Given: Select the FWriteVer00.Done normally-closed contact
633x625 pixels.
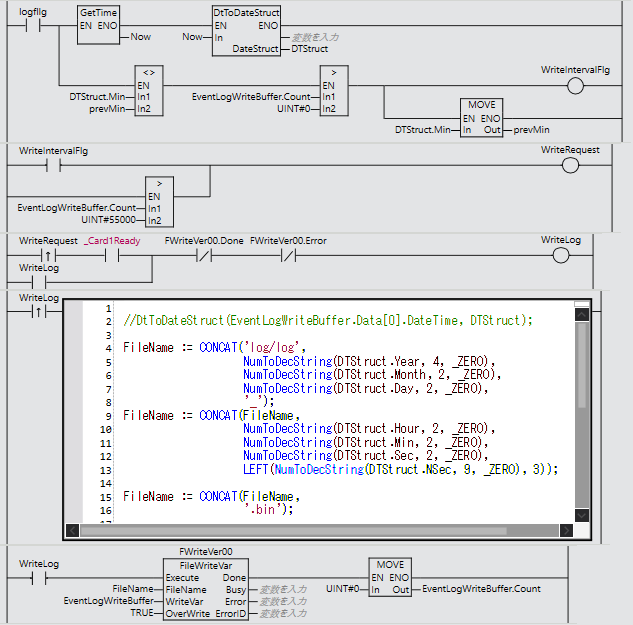Looking at the screenshot, I should point(204,255).
